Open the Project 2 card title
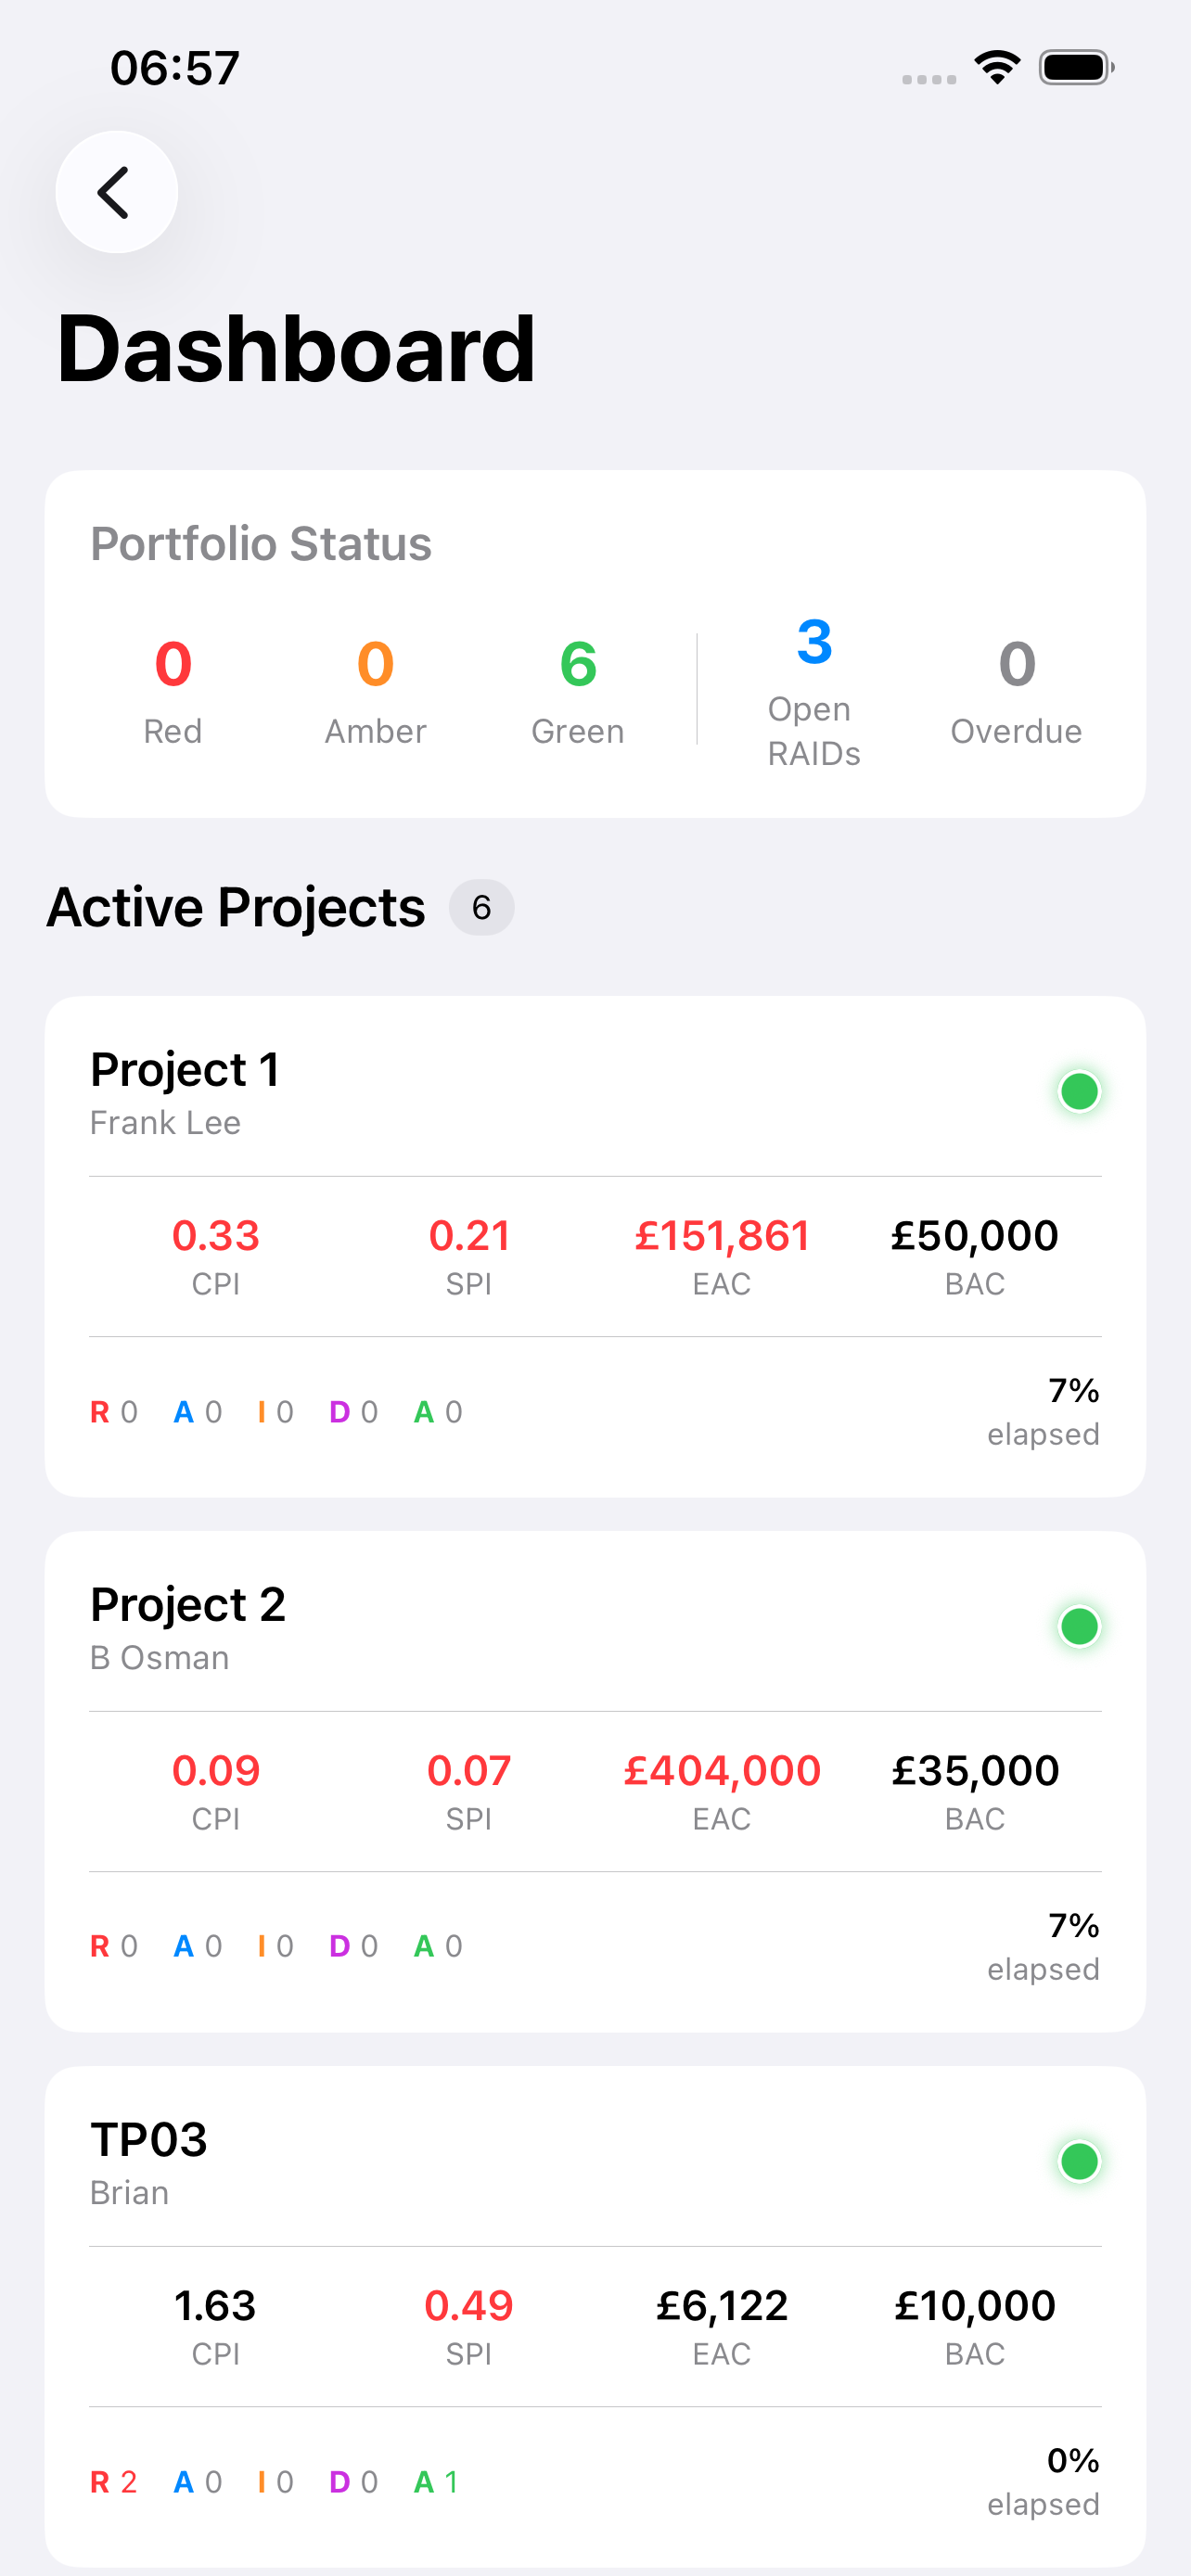Image resolution: width=1191 pixels, height=2576 pixels. tap(188, 1604)
